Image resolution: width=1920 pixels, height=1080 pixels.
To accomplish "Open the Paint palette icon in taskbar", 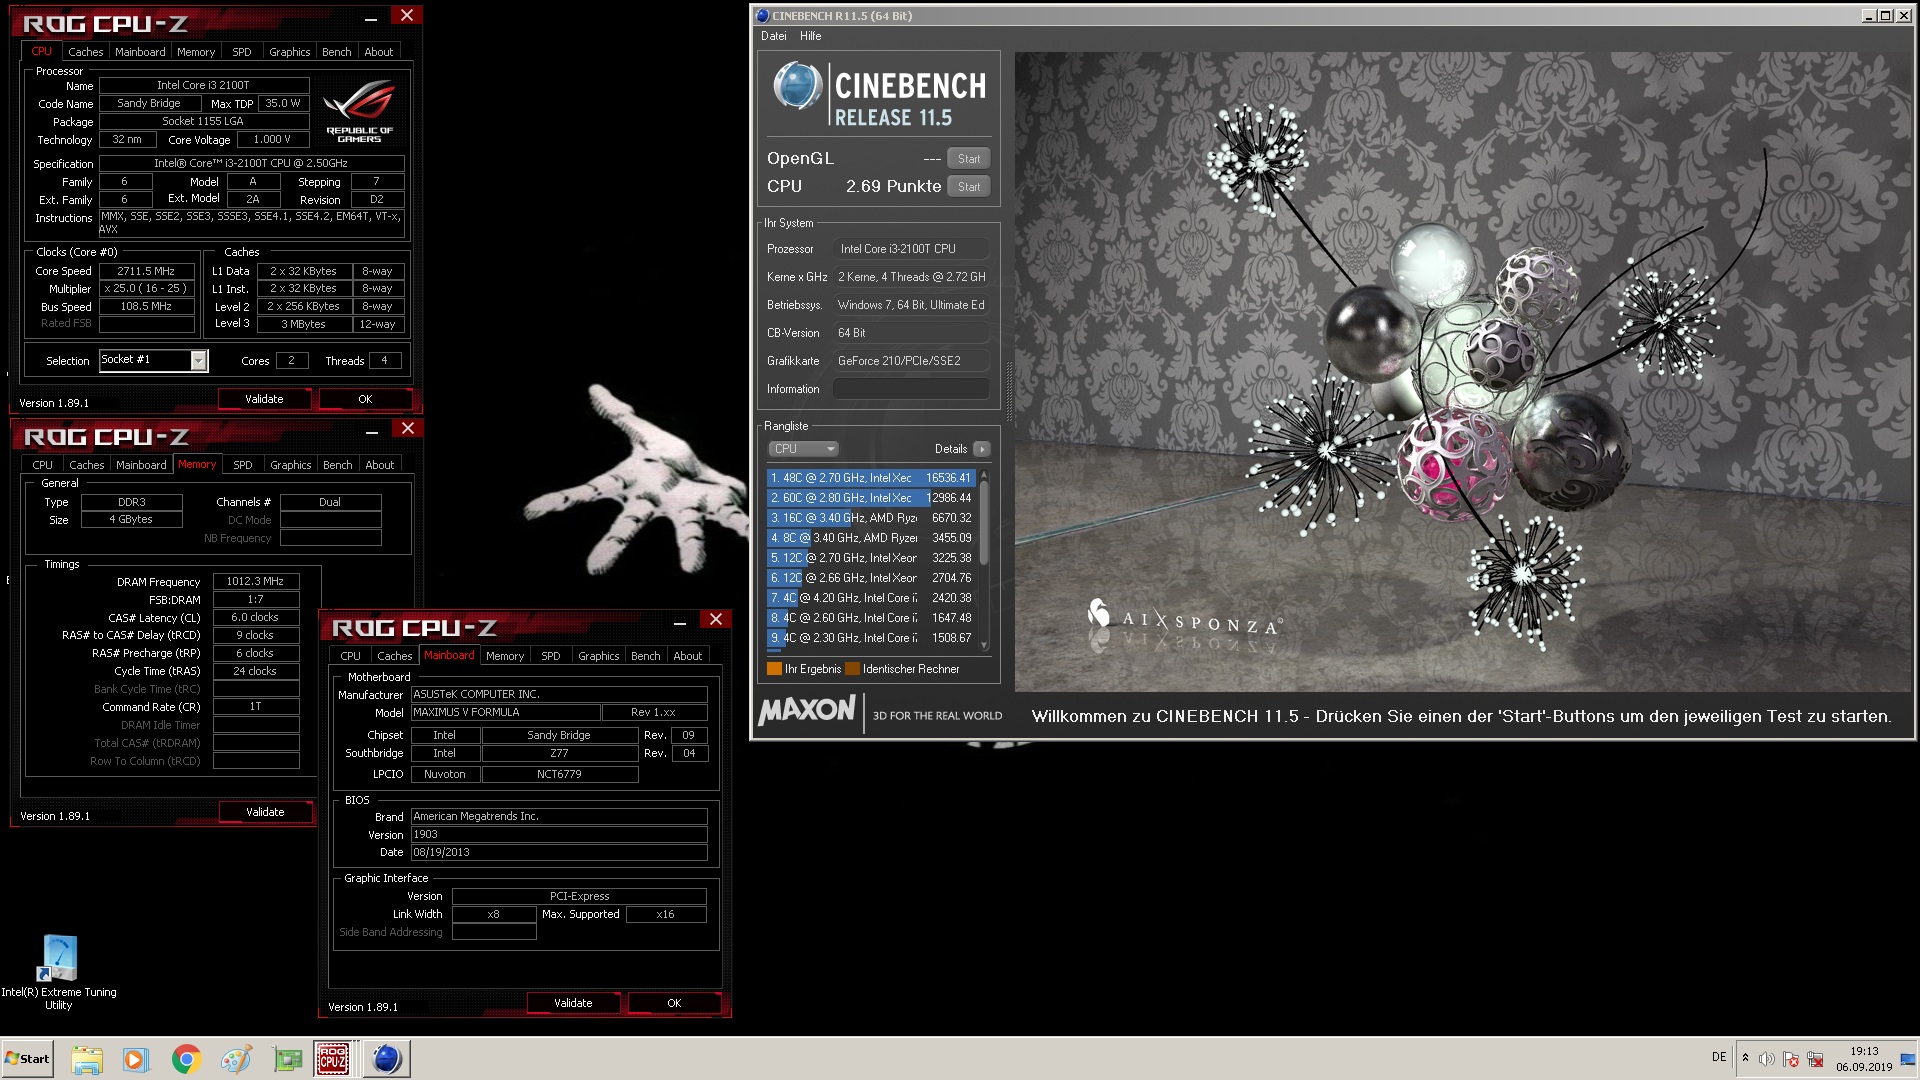I will click(x=236, y=1059).
